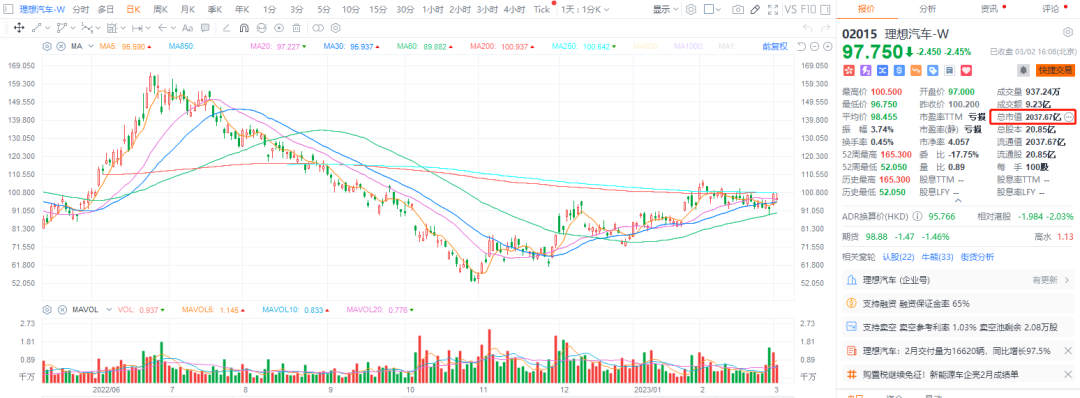The image size is (1080, 398).
Task: Click the pencil draw icon
Action: [755, 10]
